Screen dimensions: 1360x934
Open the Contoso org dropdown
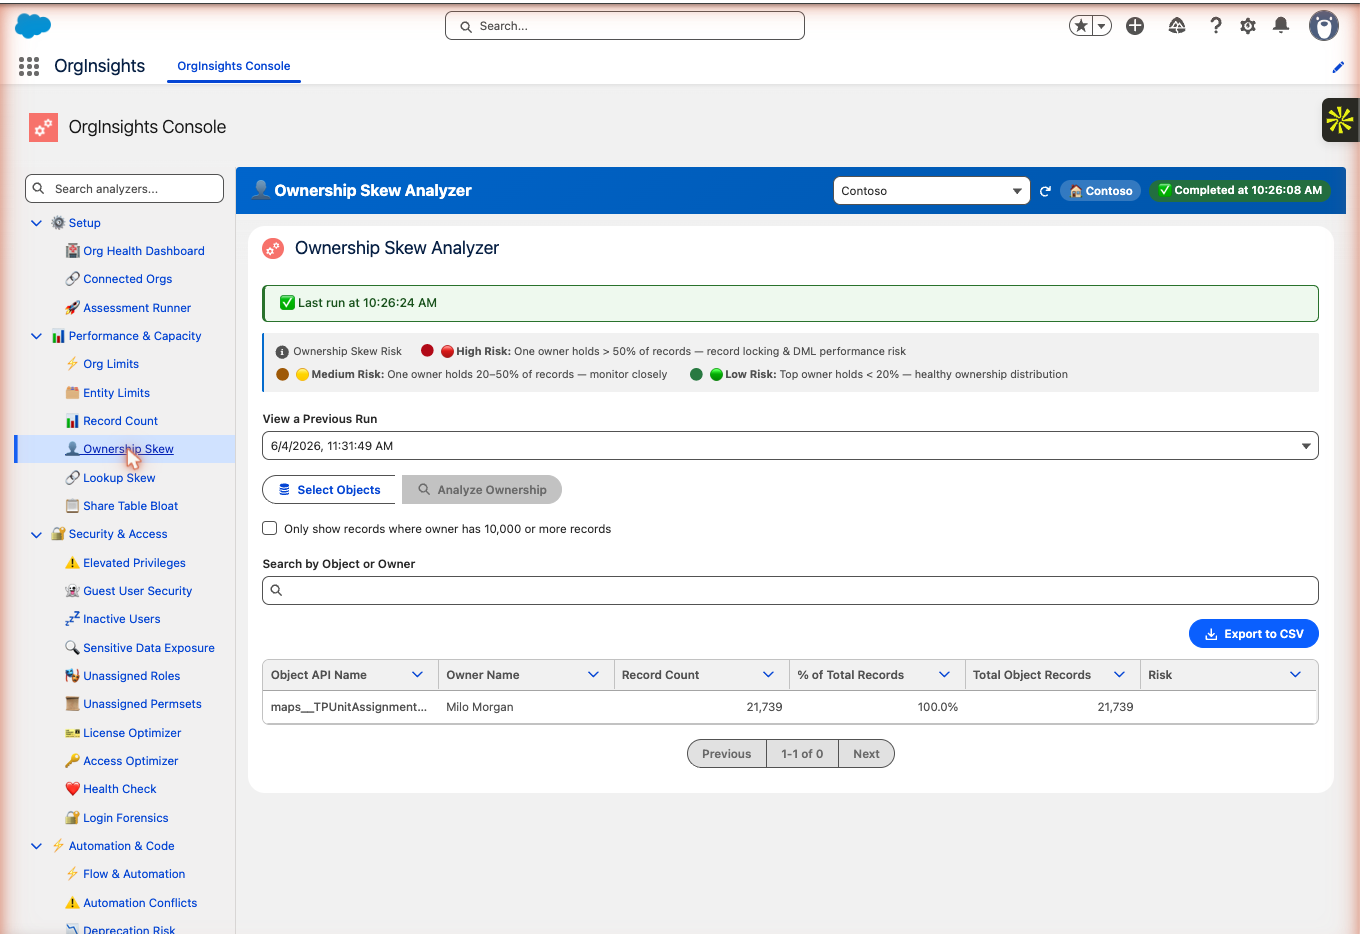(x=931, y=191)
